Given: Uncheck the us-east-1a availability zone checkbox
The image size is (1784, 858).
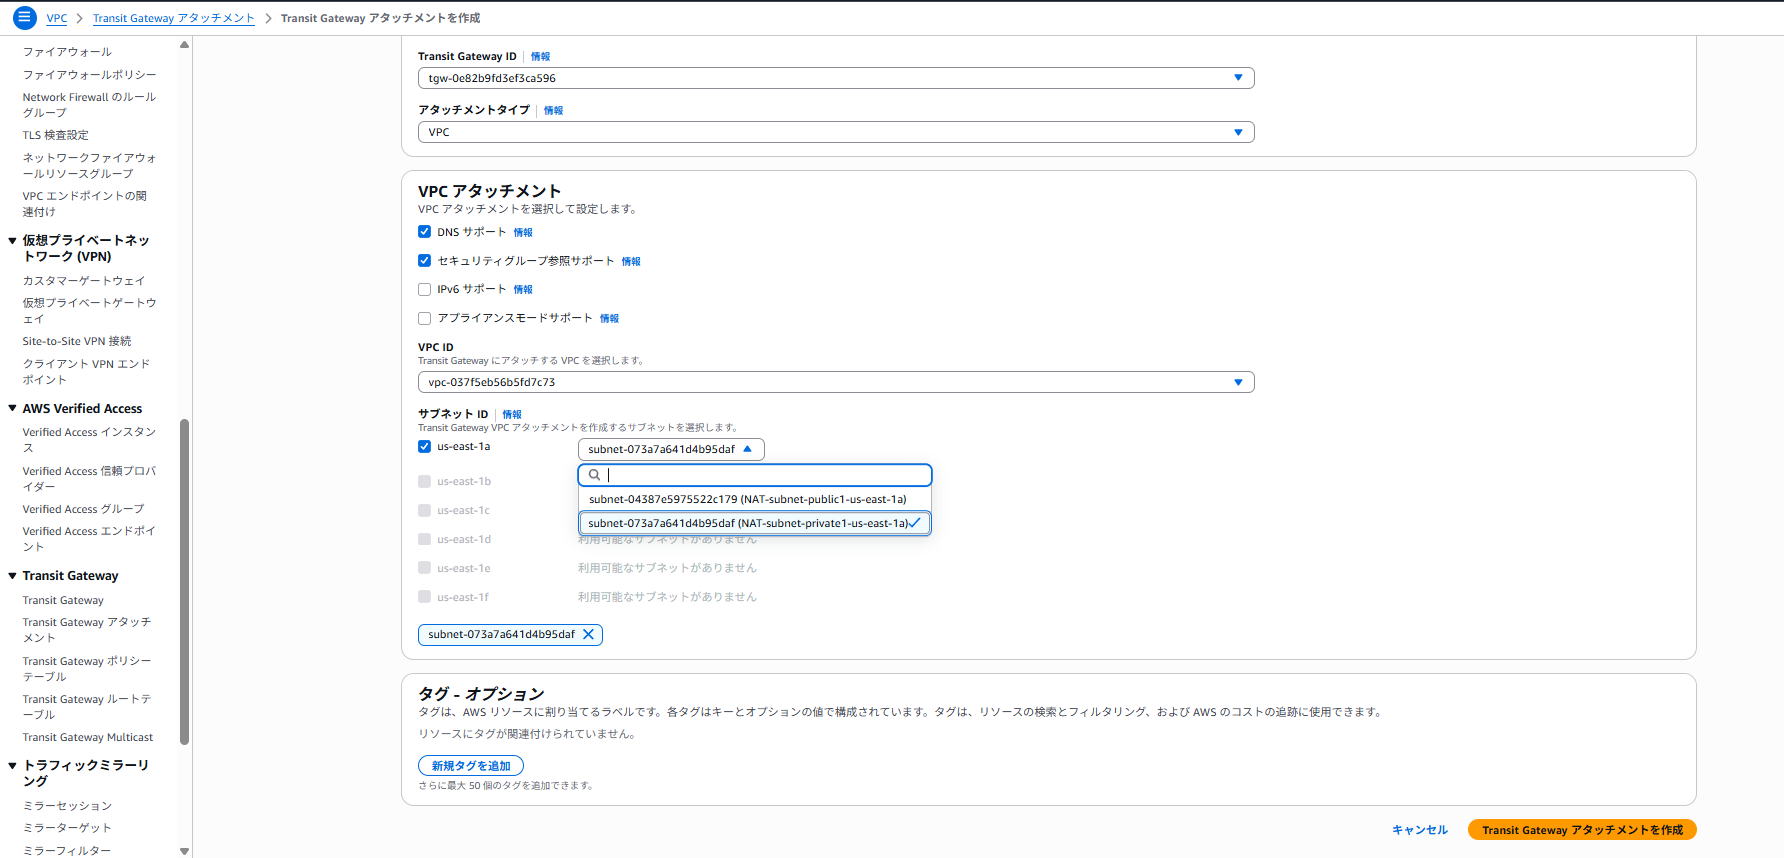Looking at the screenshot, I should [x=424, y=446].
